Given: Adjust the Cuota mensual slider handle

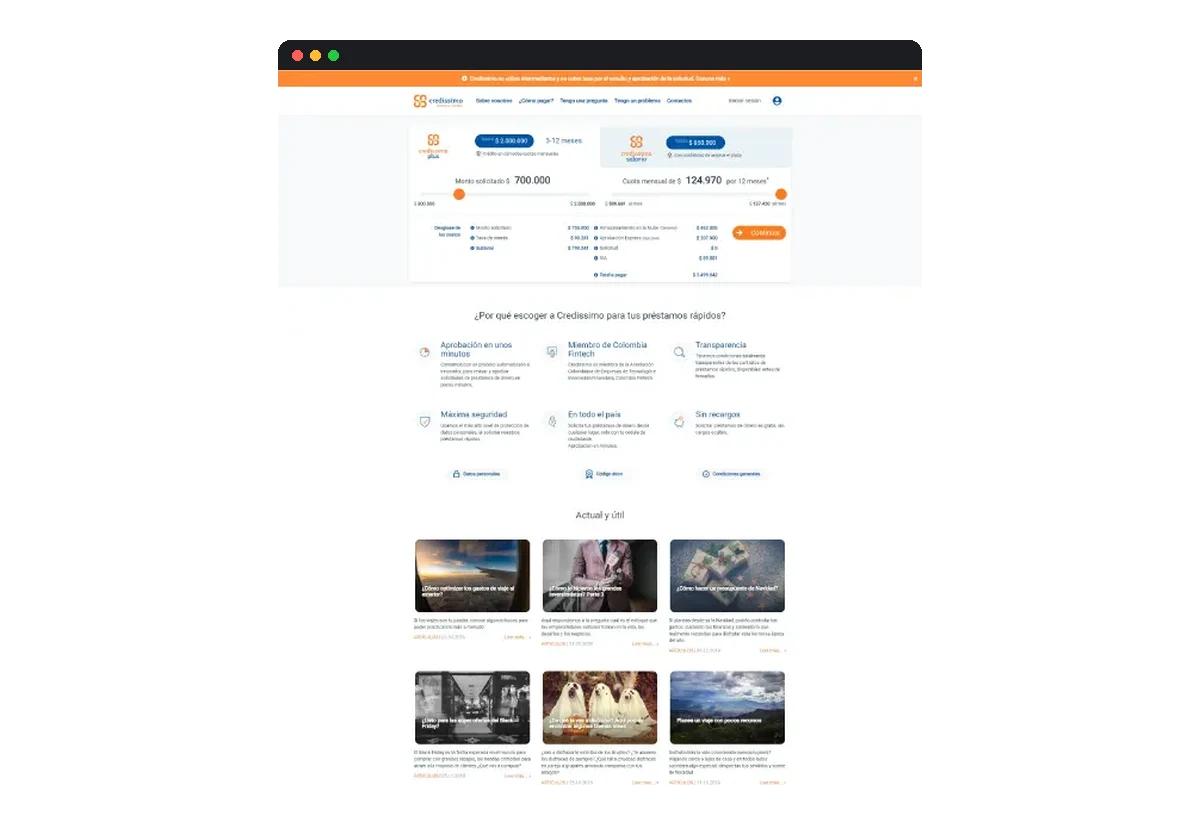Looking at the screenshot, I should 781,194.
